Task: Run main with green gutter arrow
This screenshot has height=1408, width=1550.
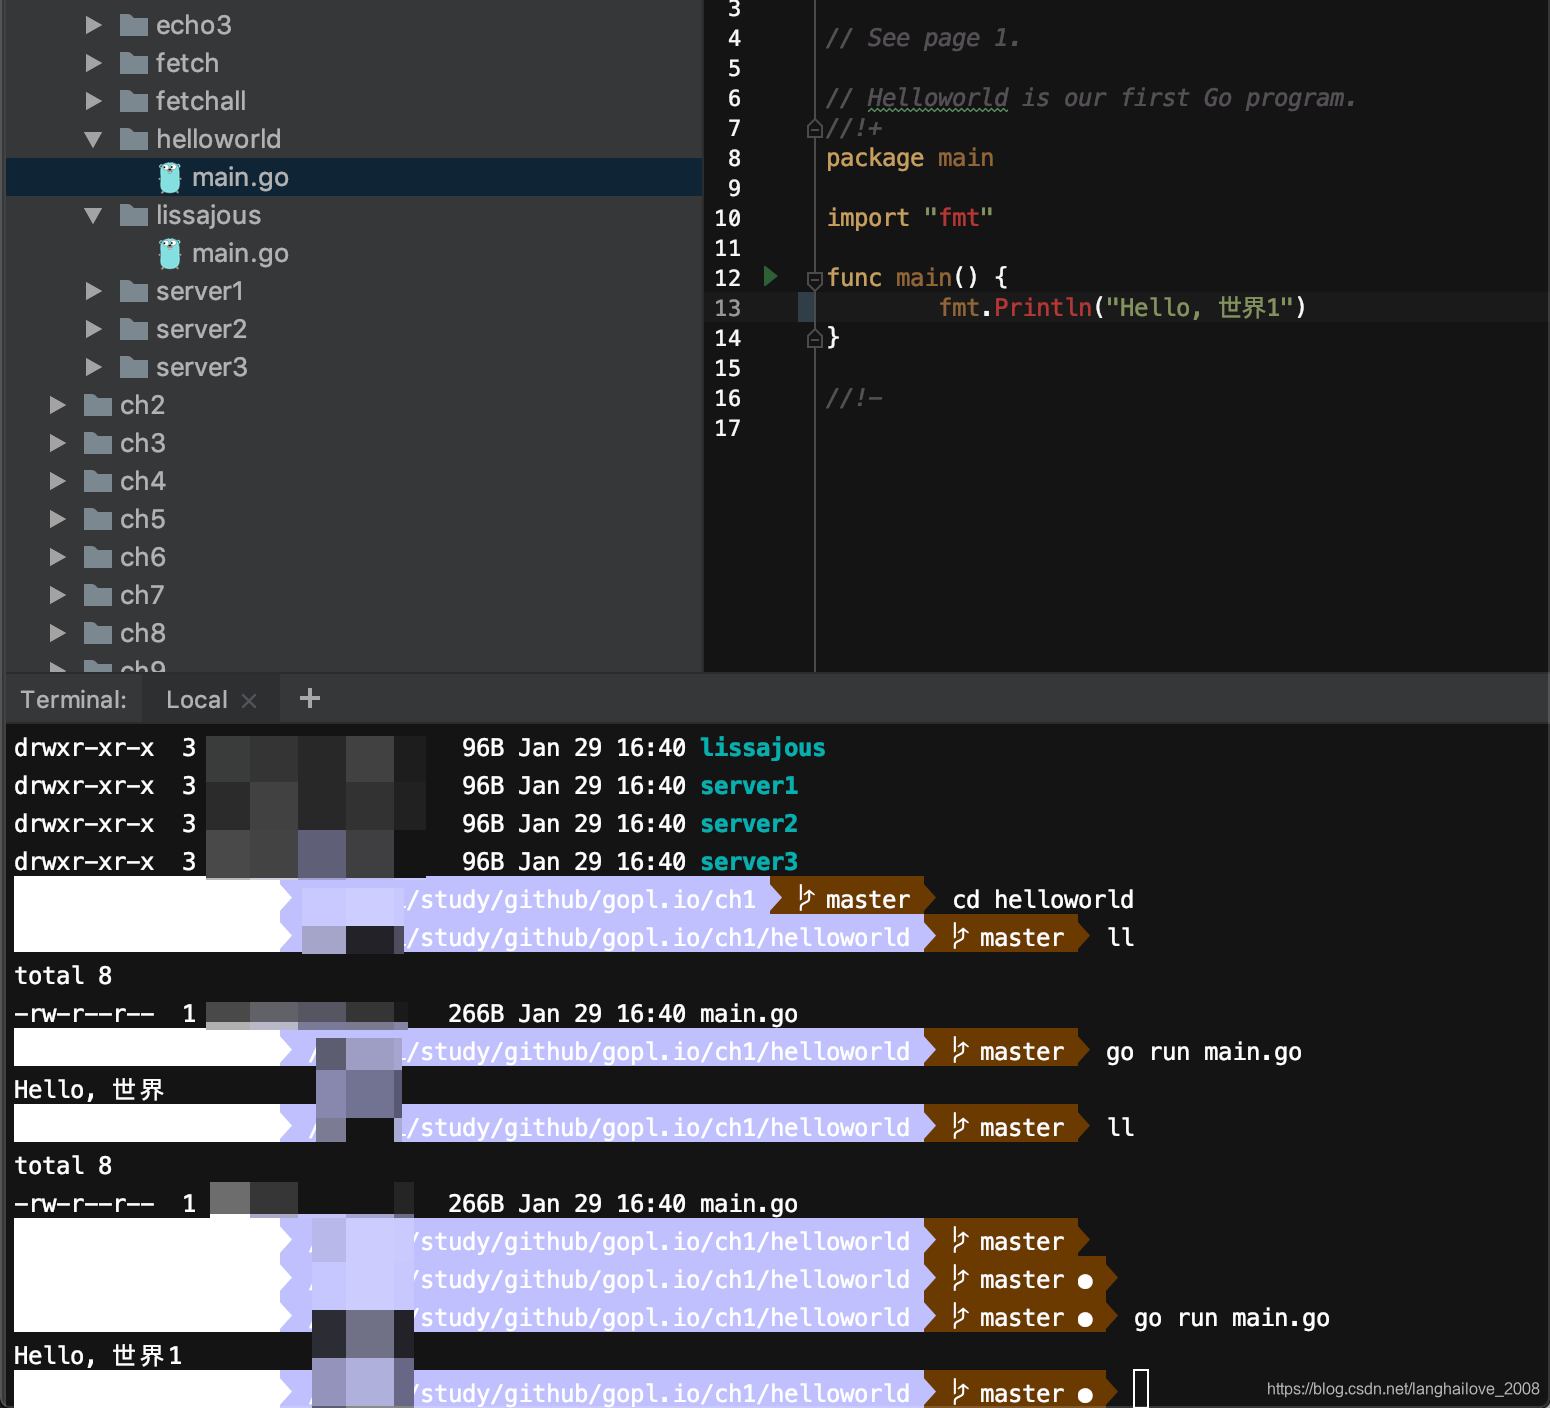Action: pos(770,276)
